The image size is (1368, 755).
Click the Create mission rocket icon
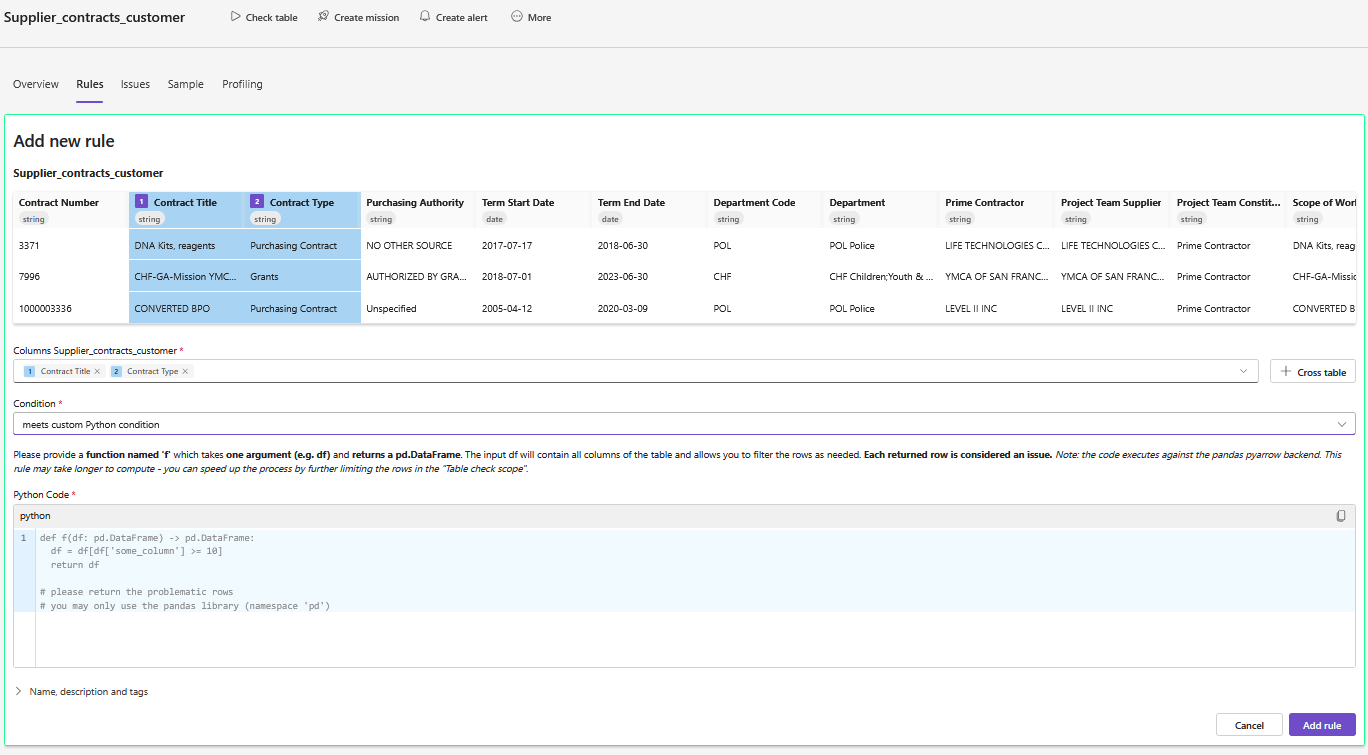(x=323, y=17)
